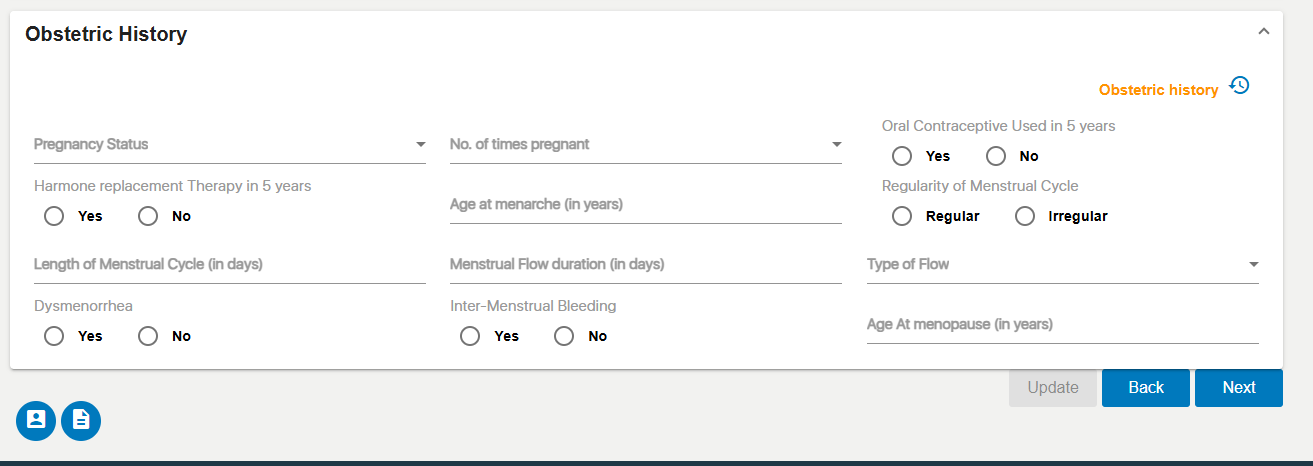Click the patient profile icon button
The image size is (1313, 466).
click(x=36, y=420)
